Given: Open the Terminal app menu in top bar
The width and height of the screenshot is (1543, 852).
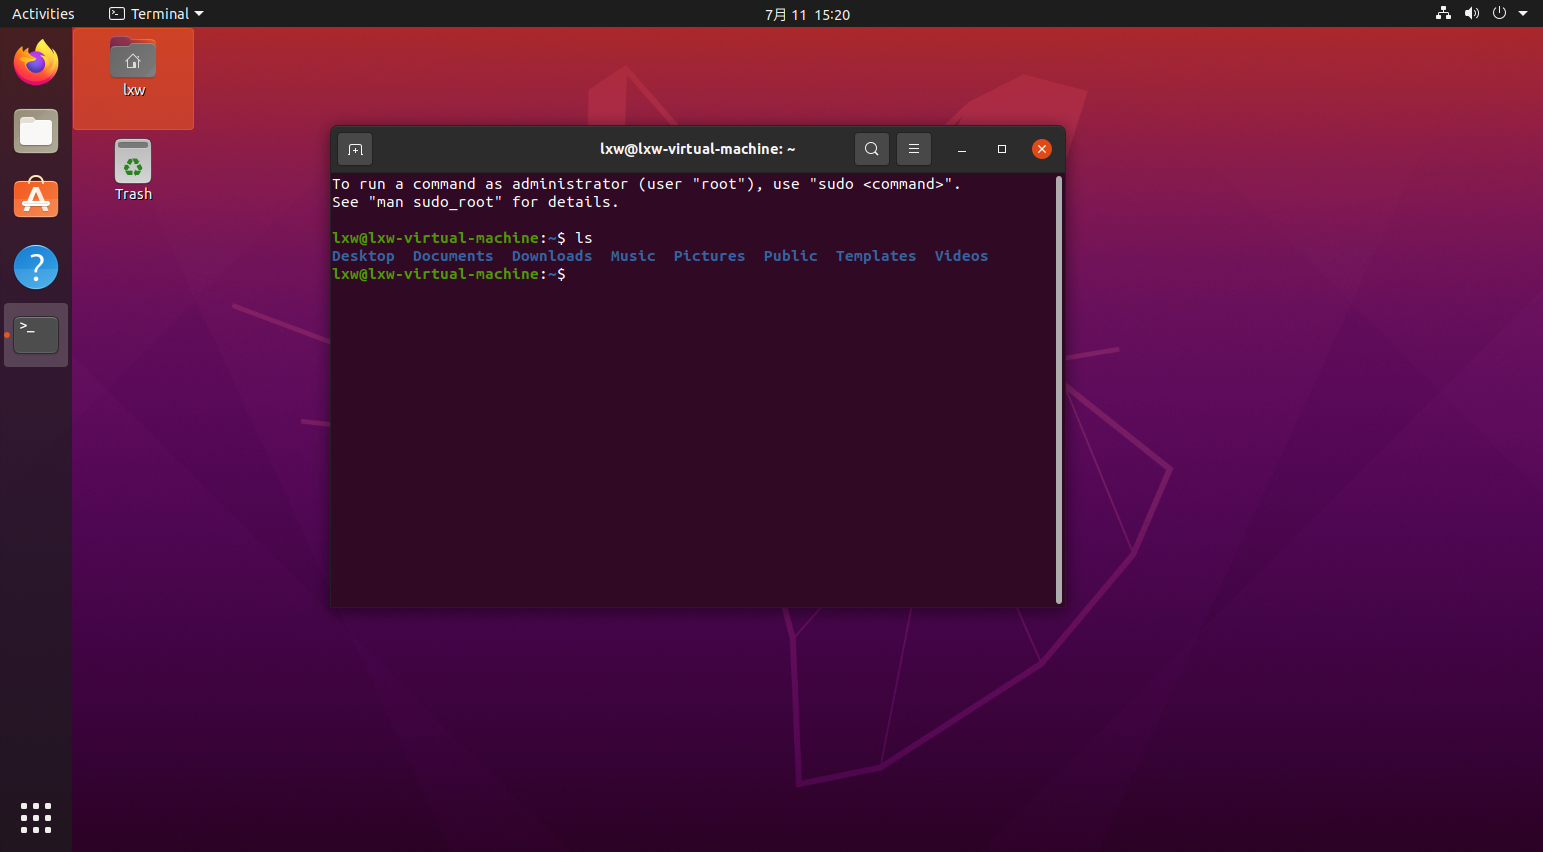Looking at the screenshot, I should (x=156, y=14).
